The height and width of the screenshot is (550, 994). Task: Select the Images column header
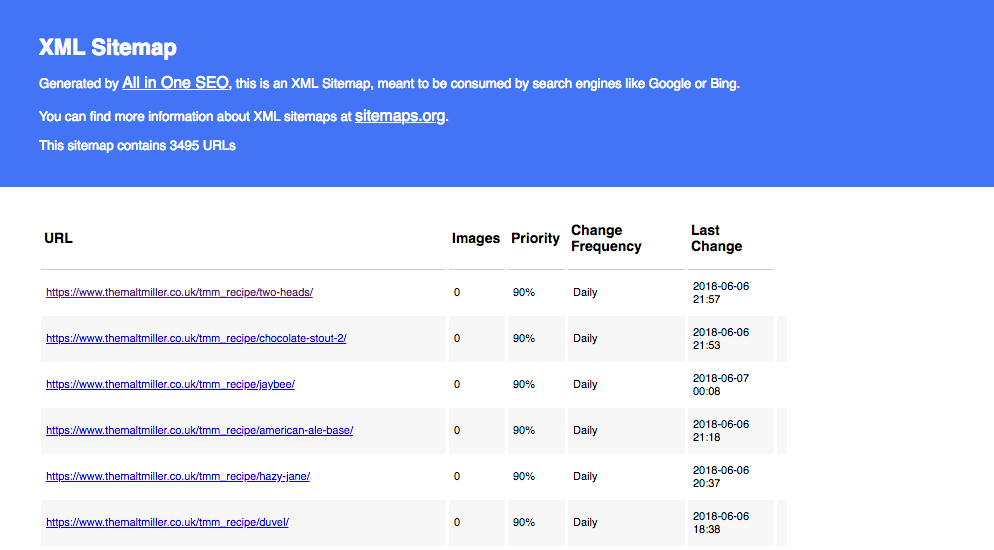475,239
